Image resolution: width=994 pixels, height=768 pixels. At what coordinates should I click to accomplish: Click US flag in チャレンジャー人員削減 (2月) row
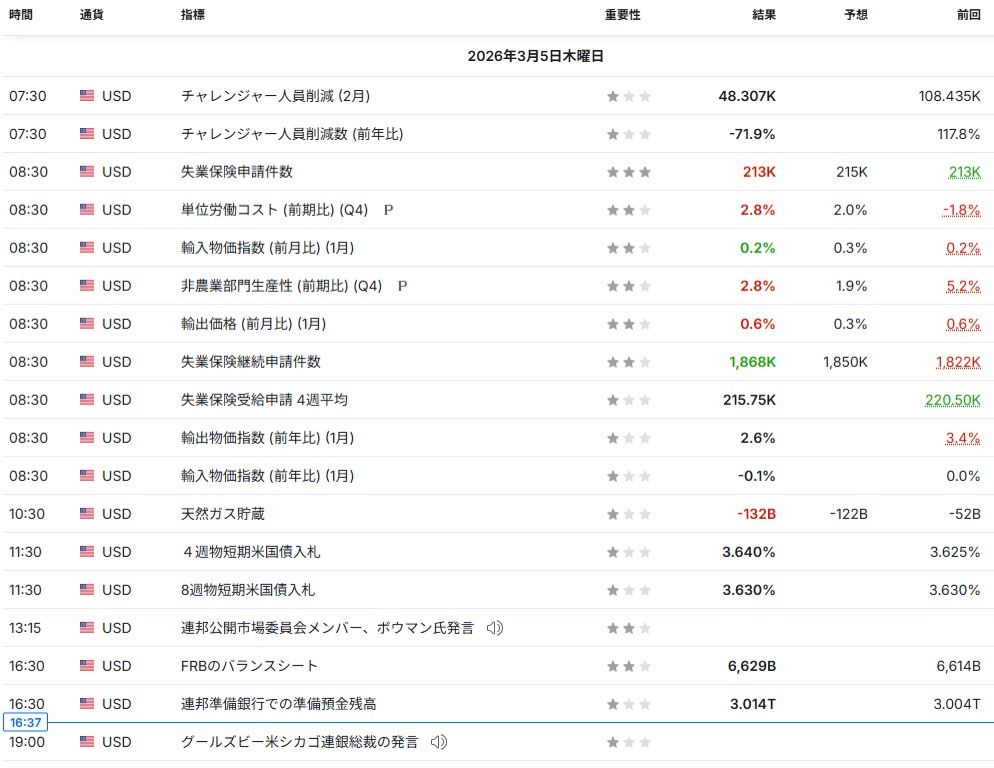pyautogui.click(x=87, y=96)
